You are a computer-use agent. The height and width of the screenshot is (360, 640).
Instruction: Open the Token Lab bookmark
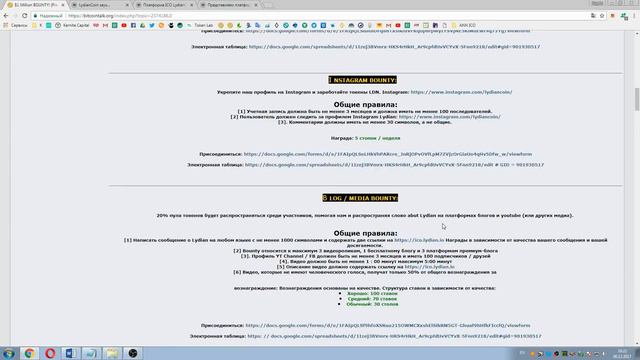pyautogui.click(x=200, y=25)
